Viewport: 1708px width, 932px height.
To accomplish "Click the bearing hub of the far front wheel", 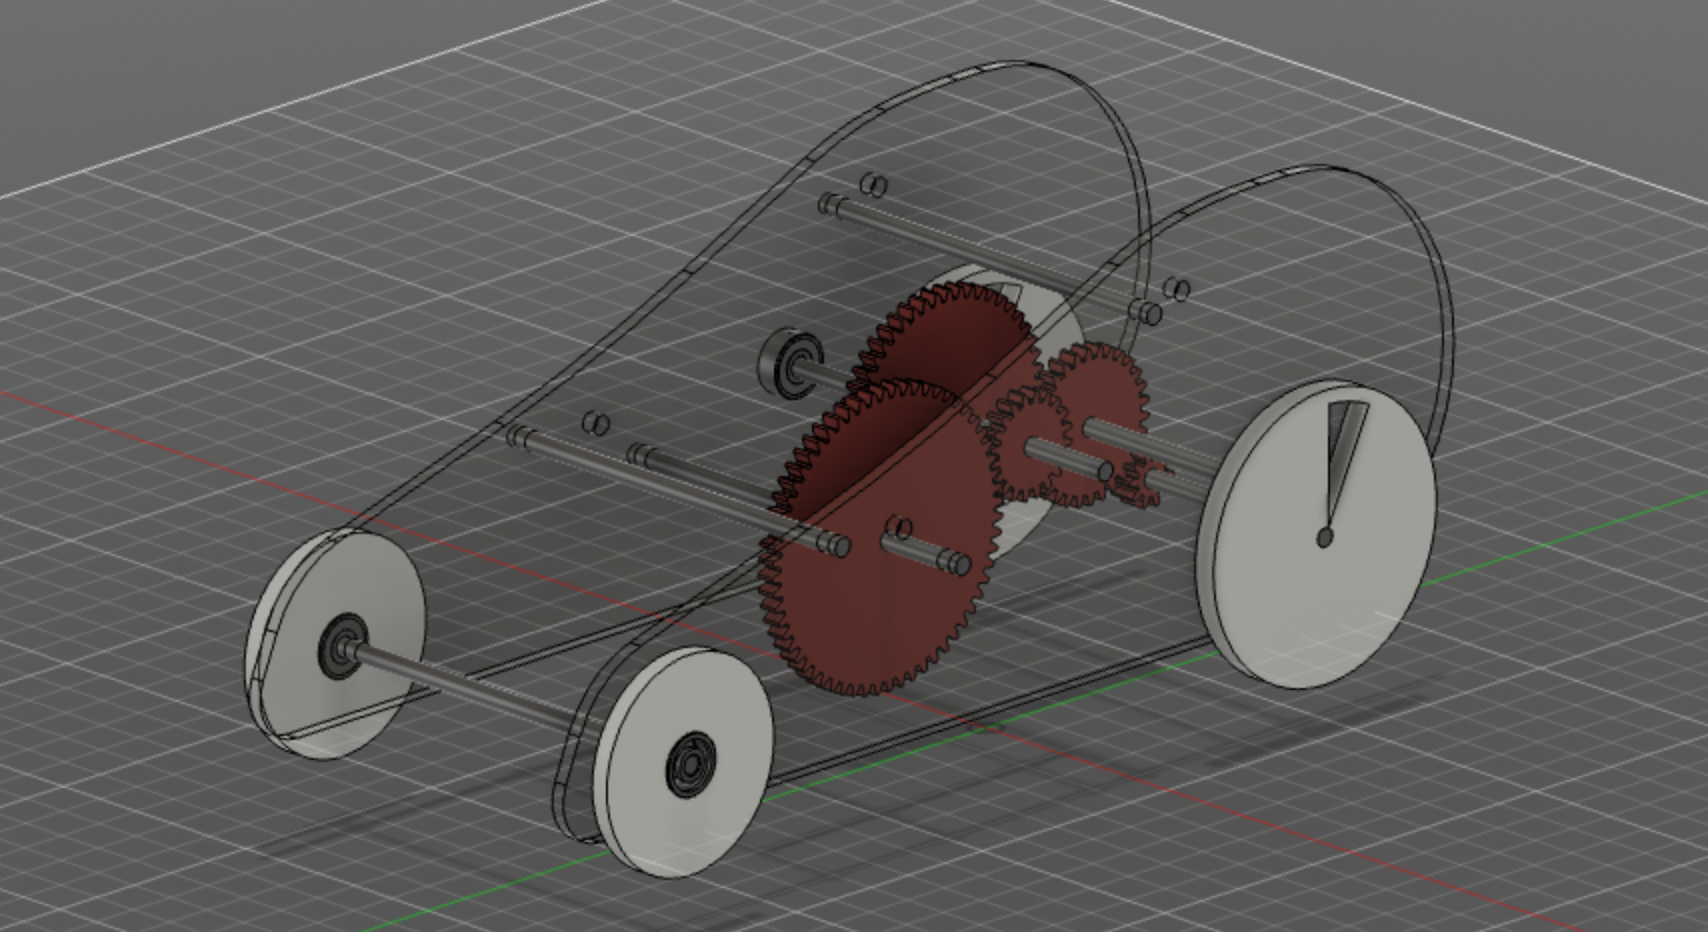I will pos(341,649).
